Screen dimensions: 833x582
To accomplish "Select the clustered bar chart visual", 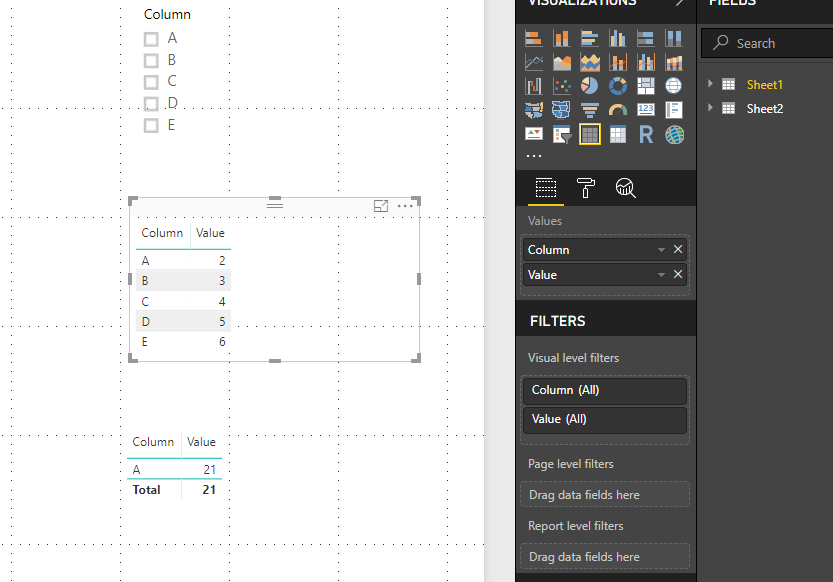I will coord(590,38).
